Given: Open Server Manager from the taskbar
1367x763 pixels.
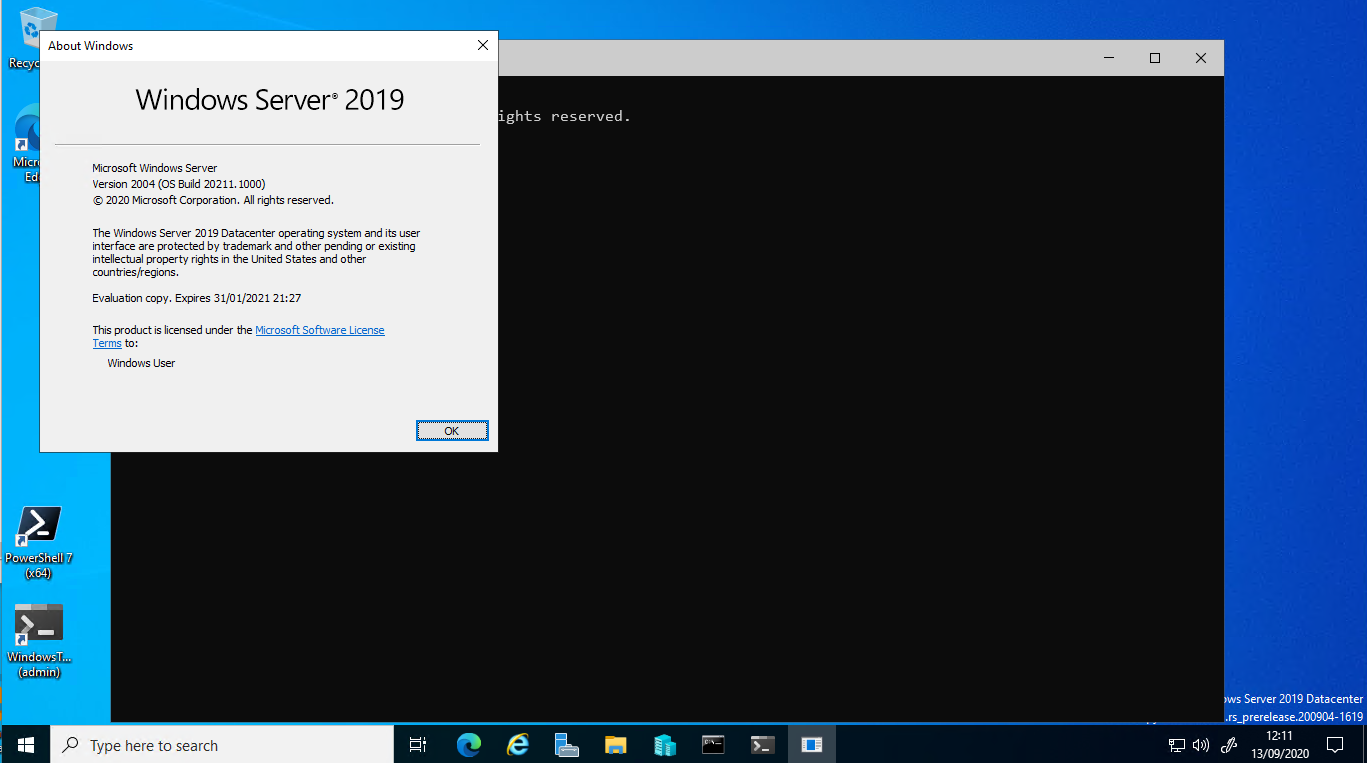Looking at the screenshot, I should click(566, 745).
